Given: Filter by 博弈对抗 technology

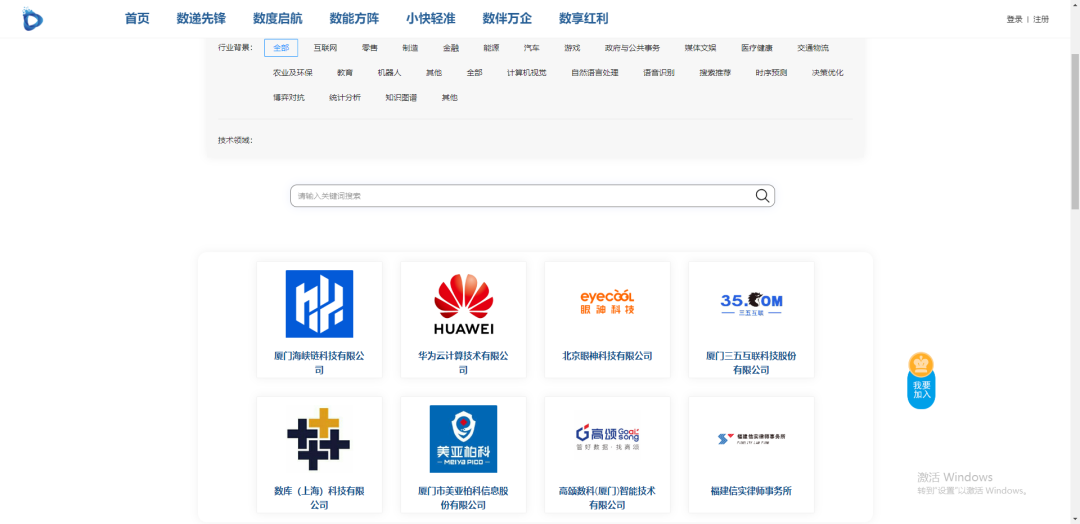Looking at the screenshot, I should point(289,97).
